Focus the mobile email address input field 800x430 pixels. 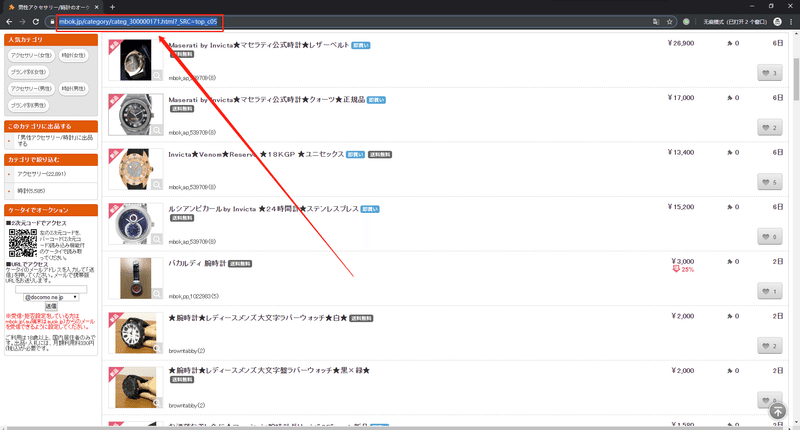click(x=51, y=289)
